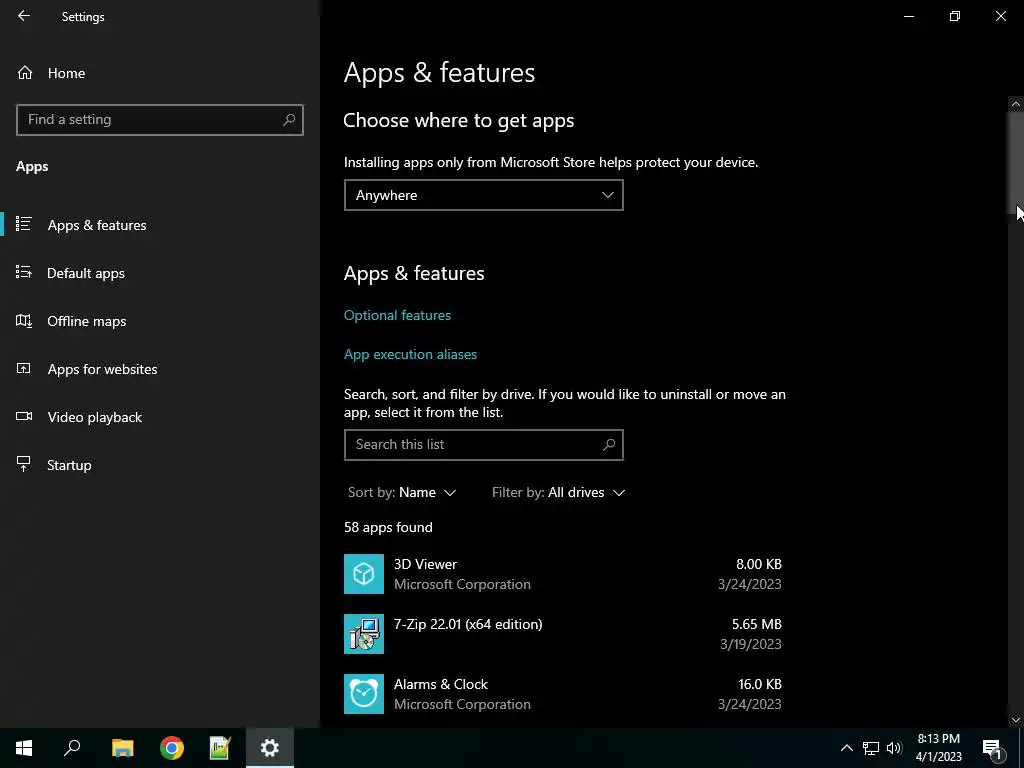The width and height of the screenshot is (1024, 768).
Task: Open the Video playback section
Action: [x=160, y=417]
